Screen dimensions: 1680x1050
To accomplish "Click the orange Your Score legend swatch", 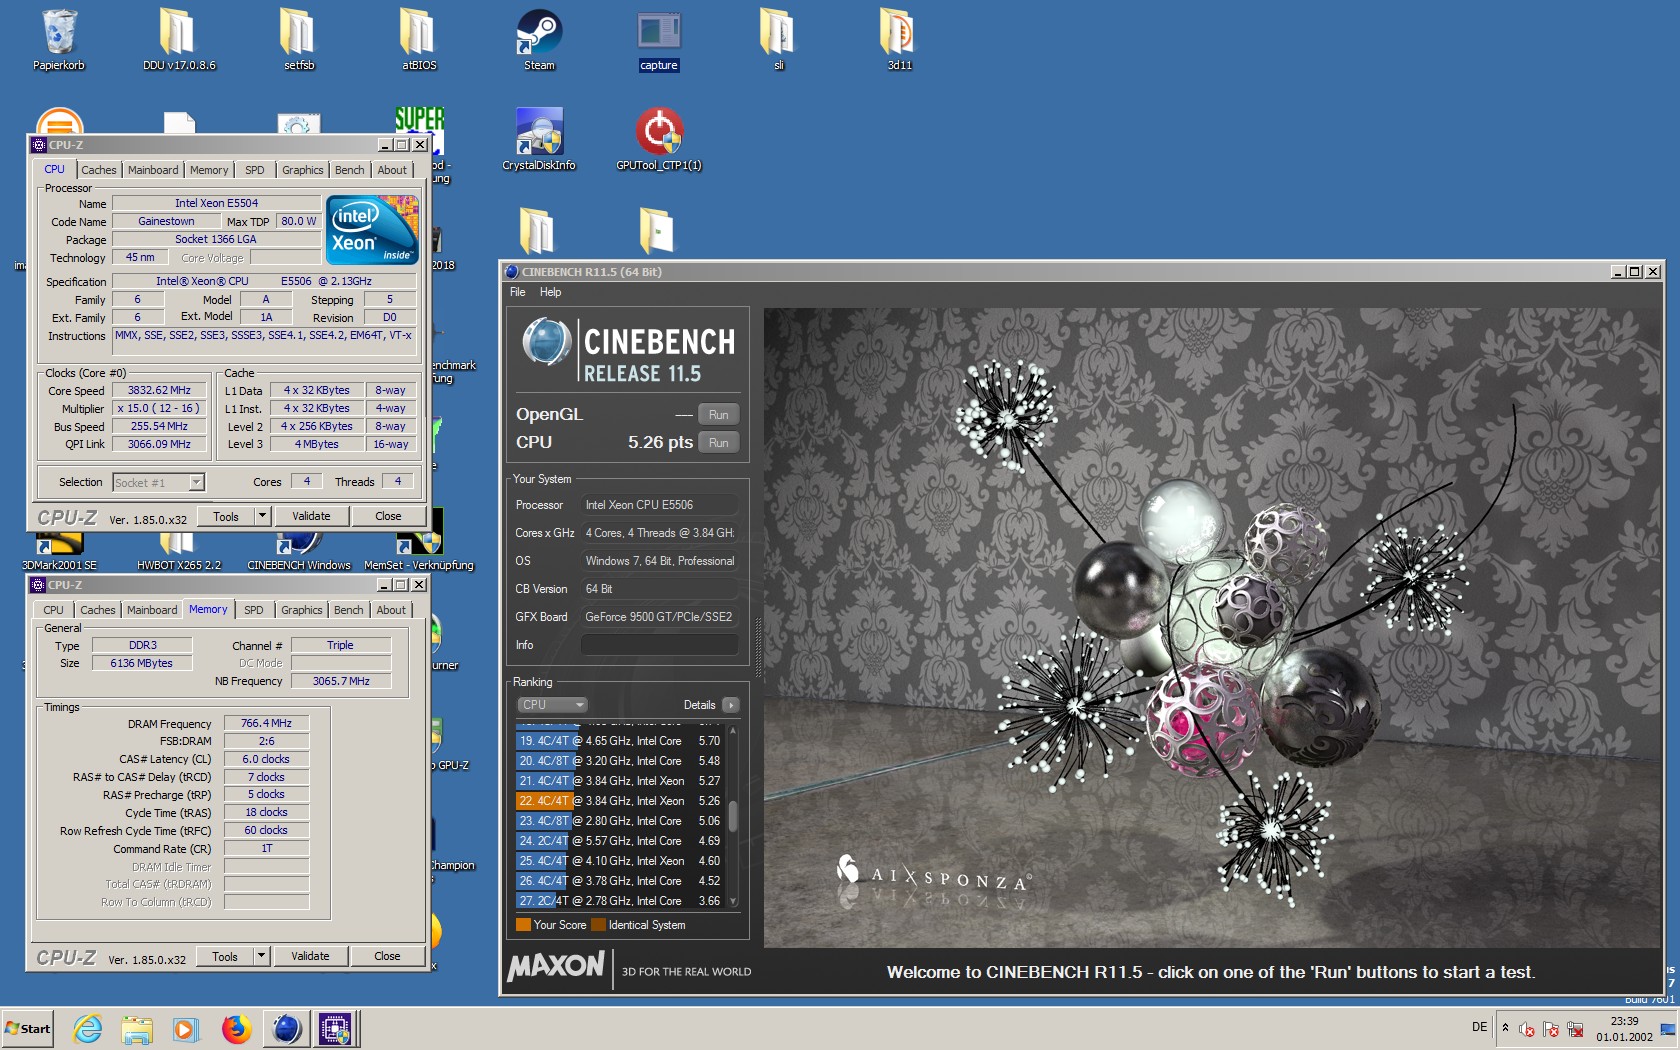I will pyautogui.click(x=523, y=925).
